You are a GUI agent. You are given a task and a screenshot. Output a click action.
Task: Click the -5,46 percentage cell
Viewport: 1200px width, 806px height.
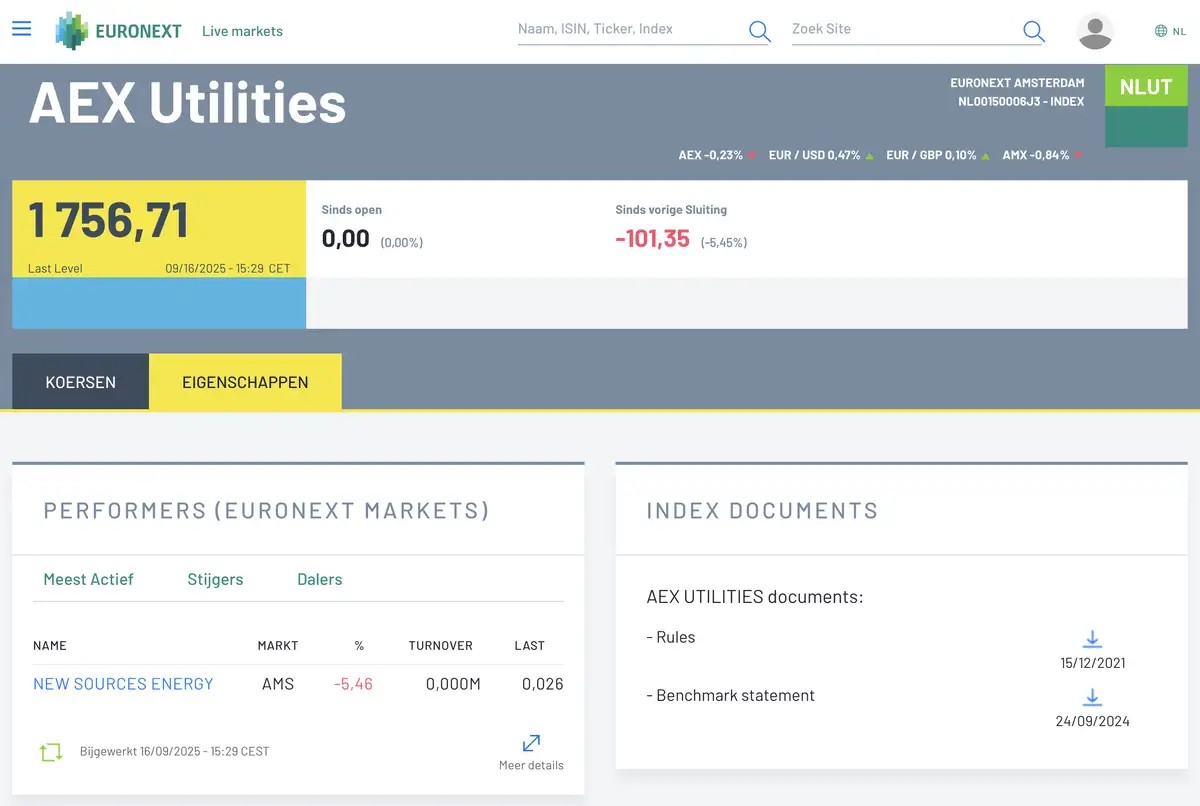[x=353, y=684]
